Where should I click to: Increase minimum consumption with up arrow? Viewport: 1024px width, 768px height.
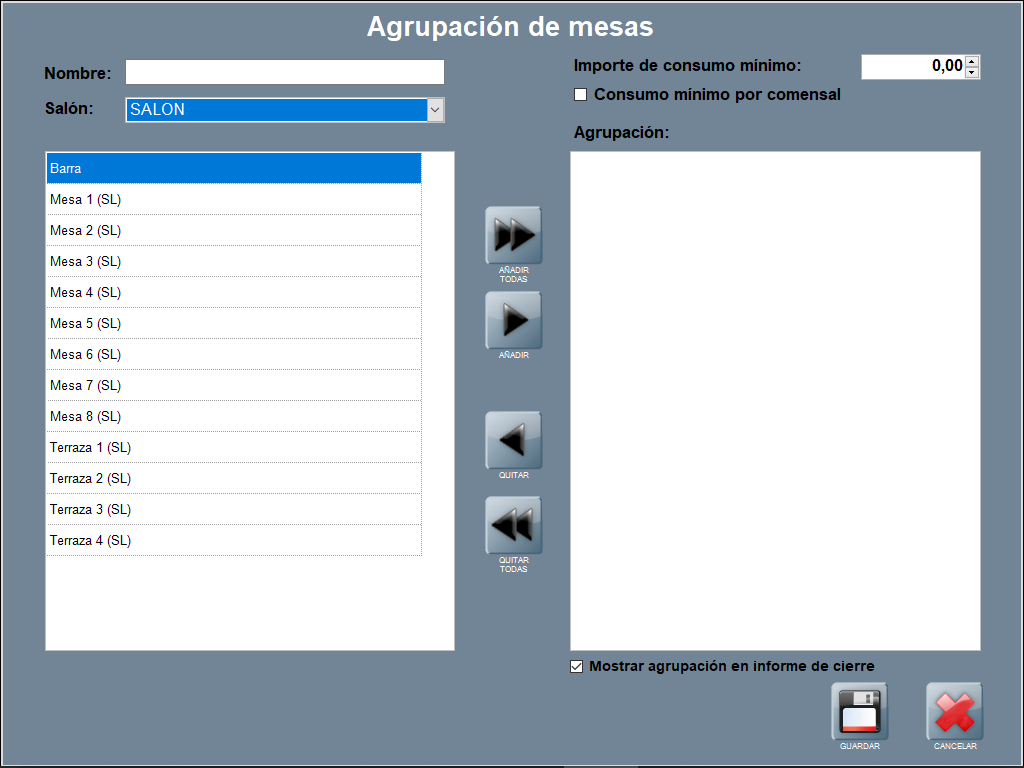point(972,61)
